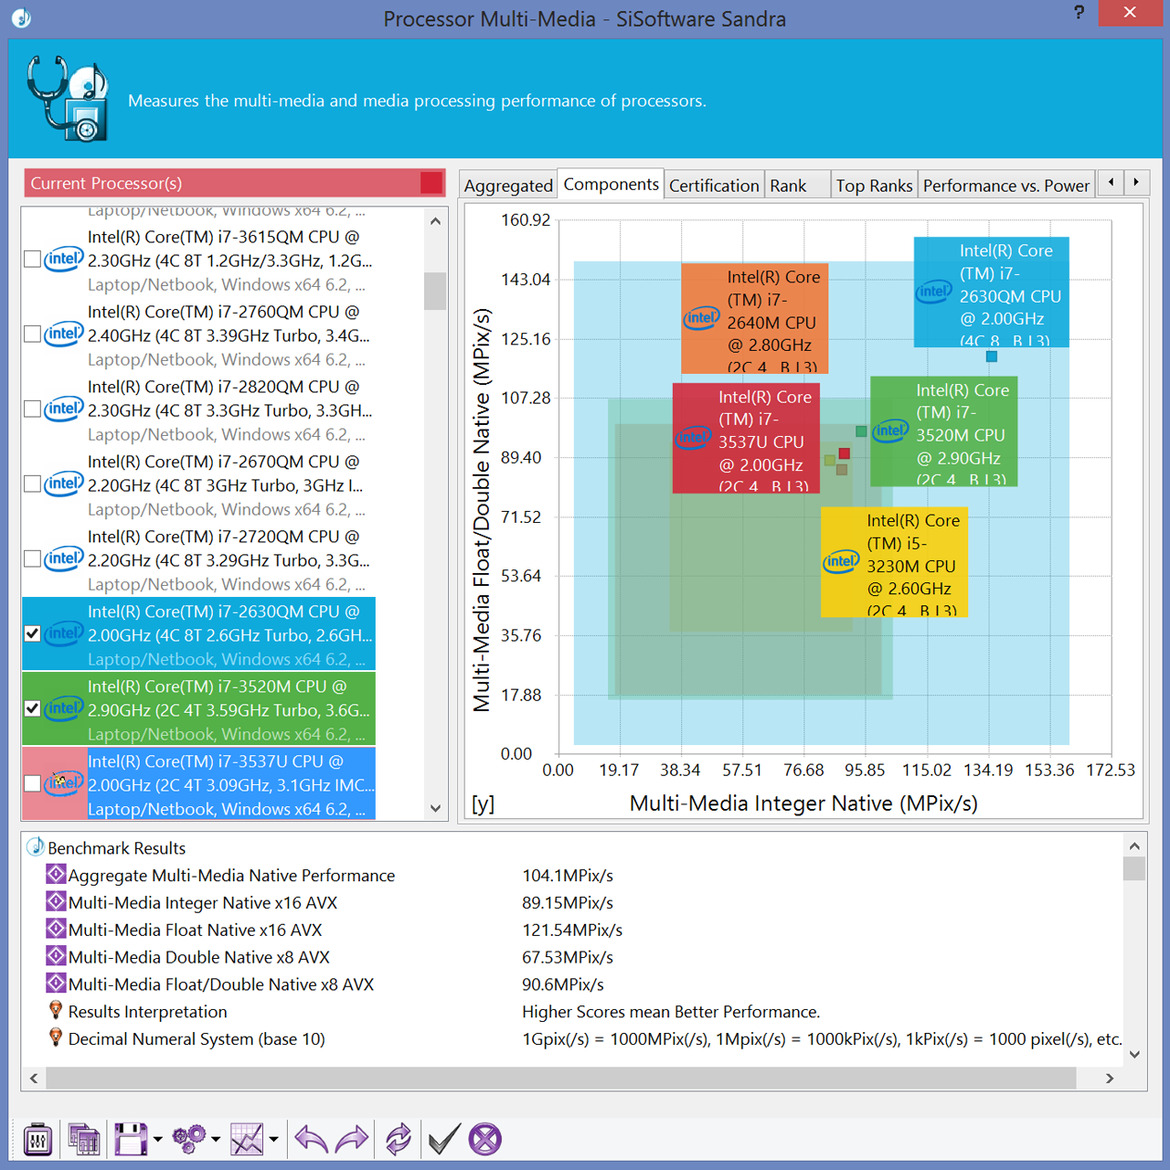
Task: Click the line chart graph icon
Action: point(247,1139)
